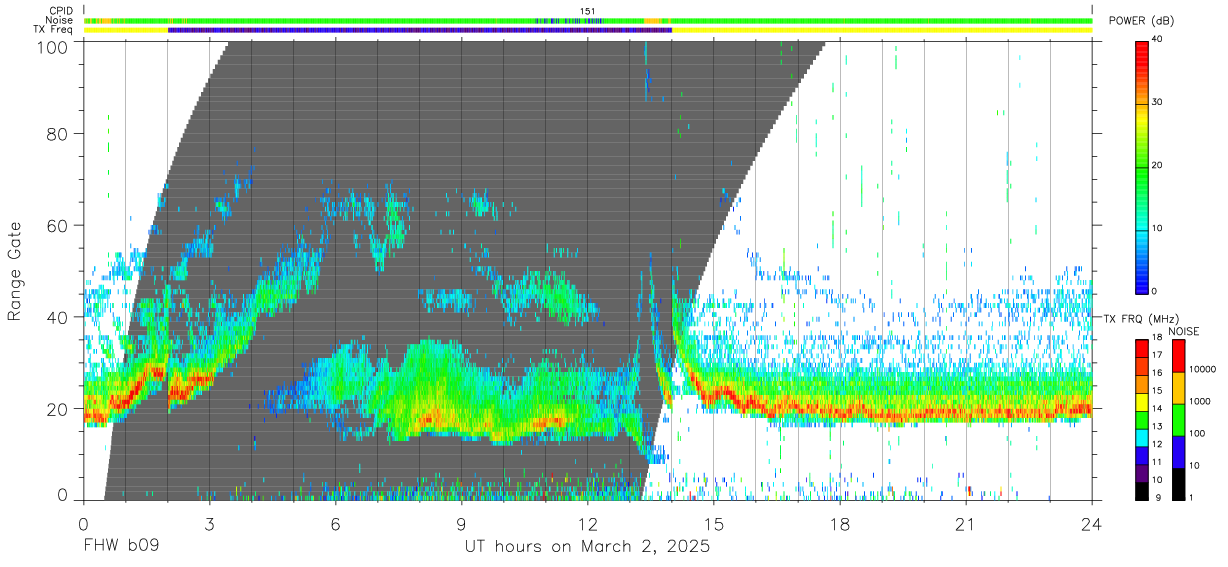
Task: Click the UT hour tick label 24
Action: (x=1092, y=523)
